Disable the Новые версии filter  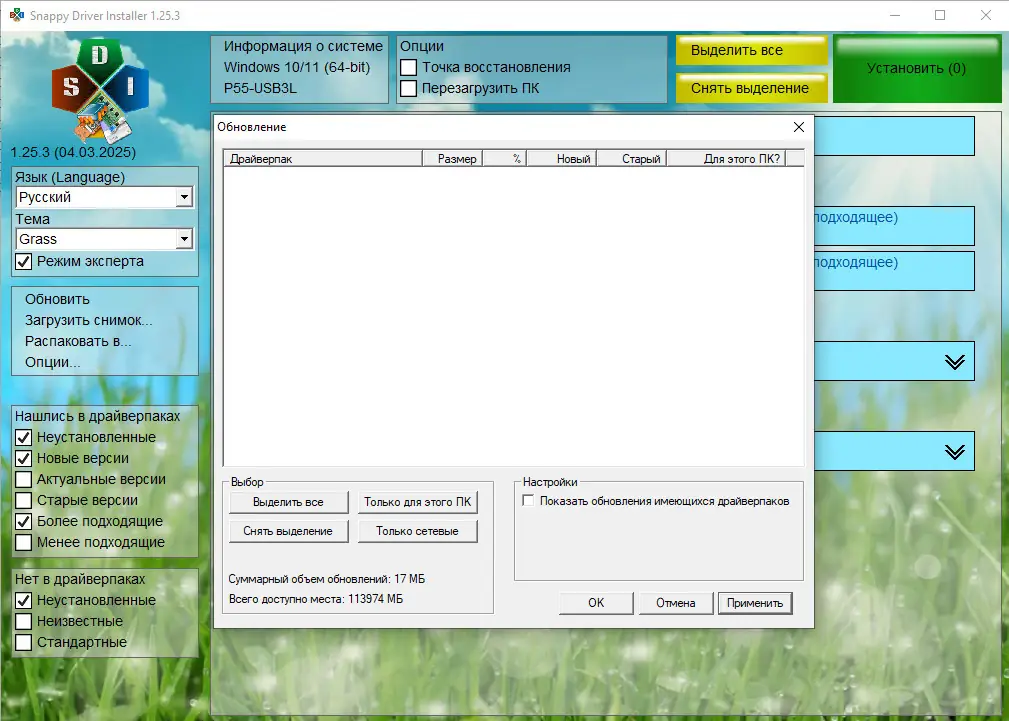coord(23,458)
